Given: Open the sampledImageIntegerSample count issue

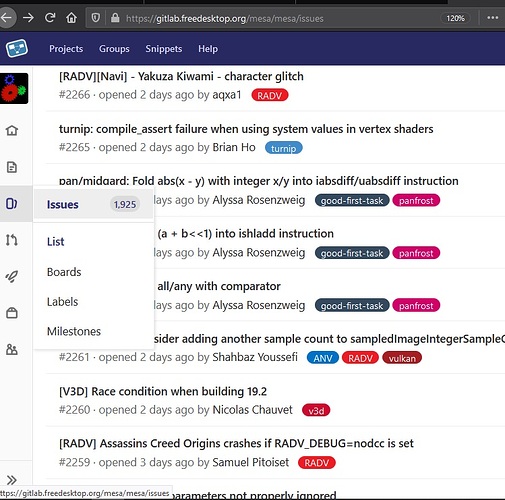Looking at the screenshot, I should pyautogui.click(x=329, y=339).
